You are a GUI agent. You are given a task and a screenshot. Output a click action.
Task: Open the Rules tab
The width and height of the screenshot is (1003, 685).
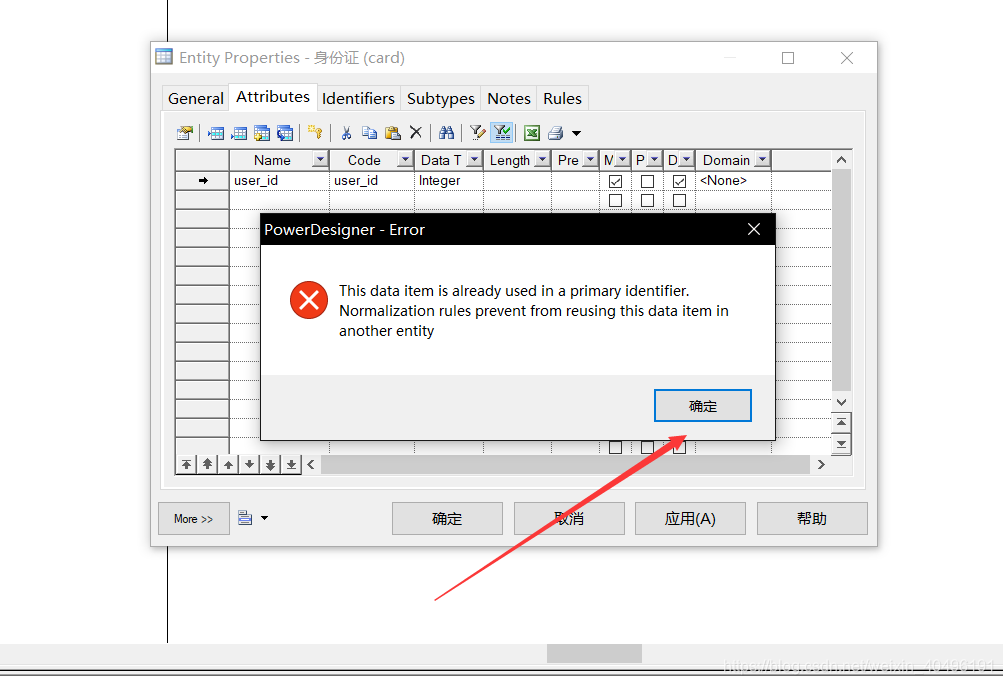pos(562,98)
